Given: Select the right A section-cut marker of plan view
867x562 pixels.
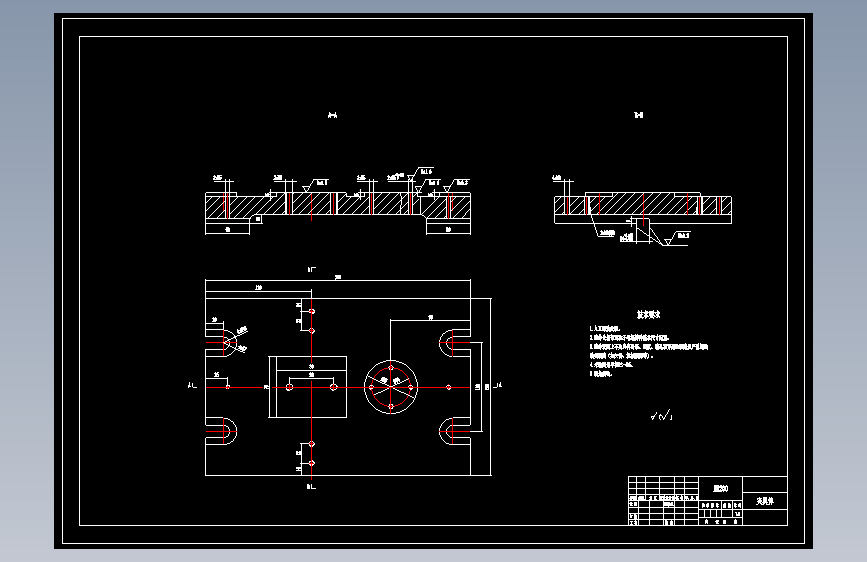Looking at the screenshot, I should coord(498,385).
